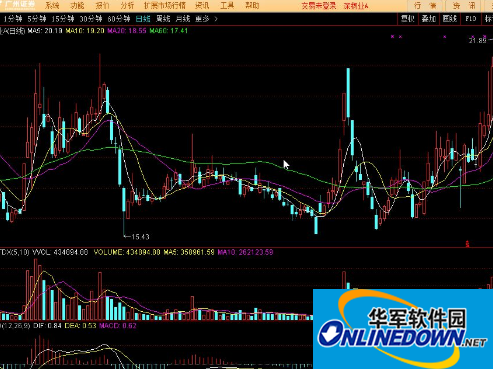Open the 功能 menu
Viewport: 493px width, 369px height.
[77, 5]
